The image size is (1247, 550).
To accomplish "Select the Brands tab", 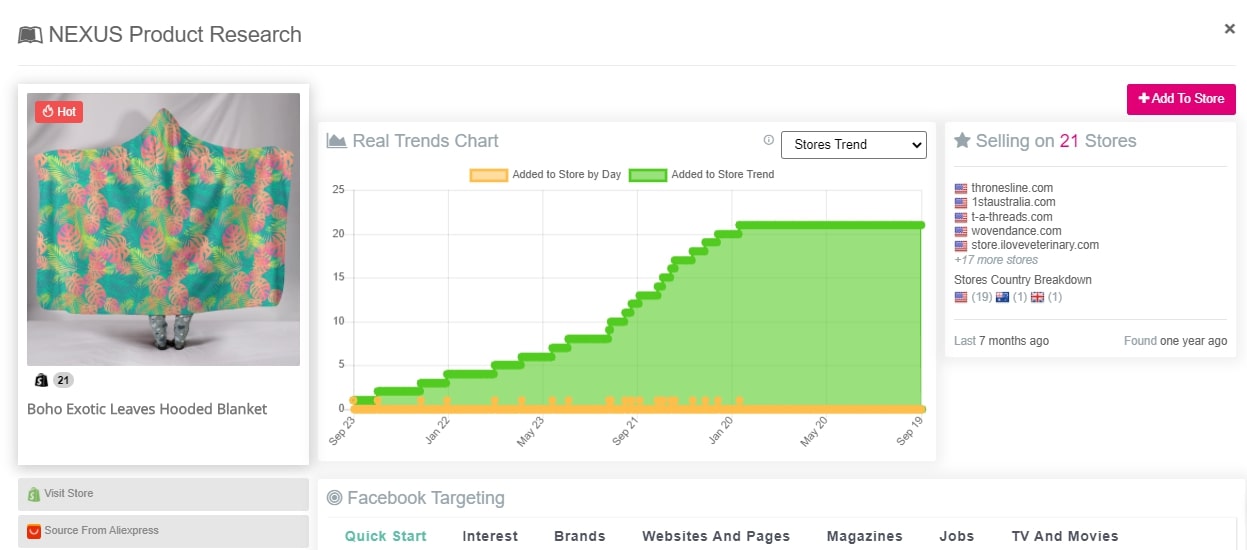I will coord(579,536).
